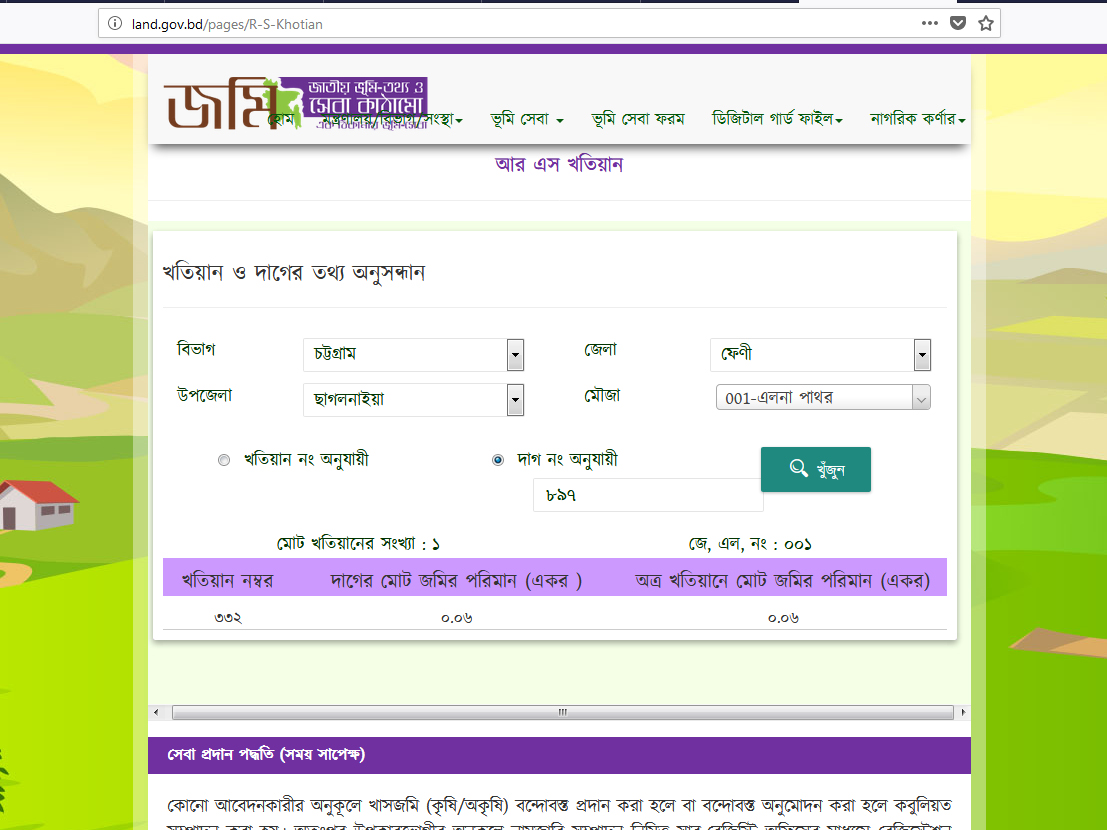Viewport: 1107px width, 830px height.
Task: Select দাগ নং অনুযায়ী radio button
Action: (x=498, y=460)
